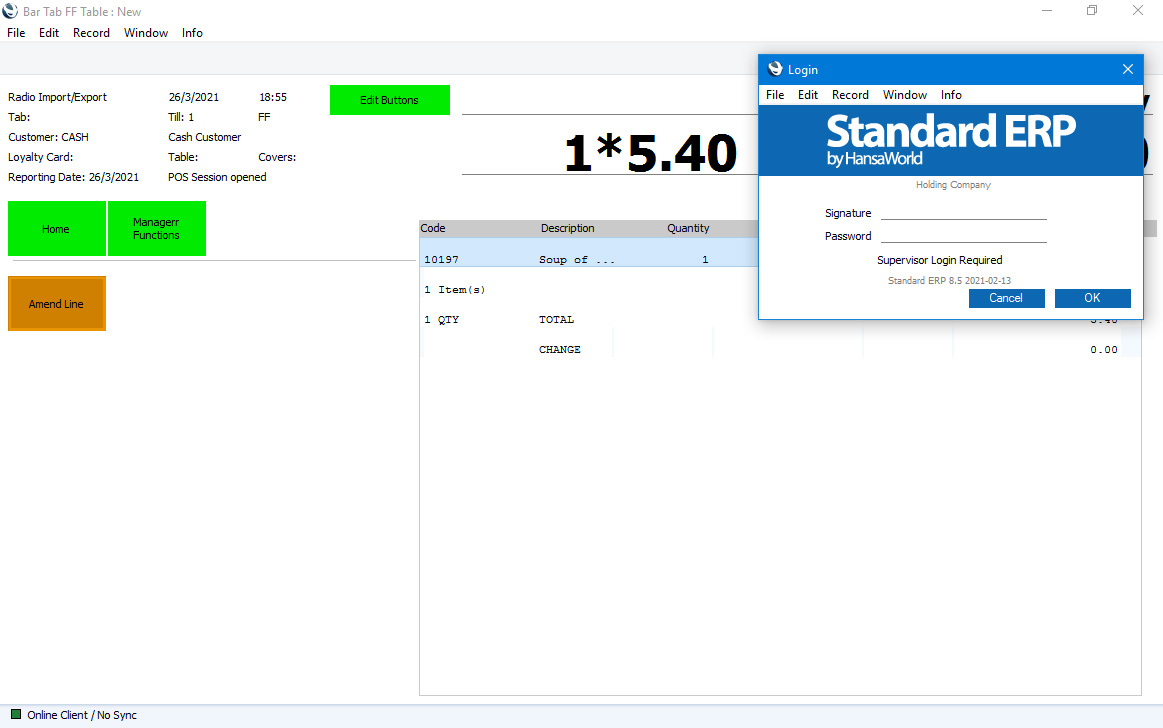Open Window menu in main window
The image size is (1163, 728).
click(146, 33)
